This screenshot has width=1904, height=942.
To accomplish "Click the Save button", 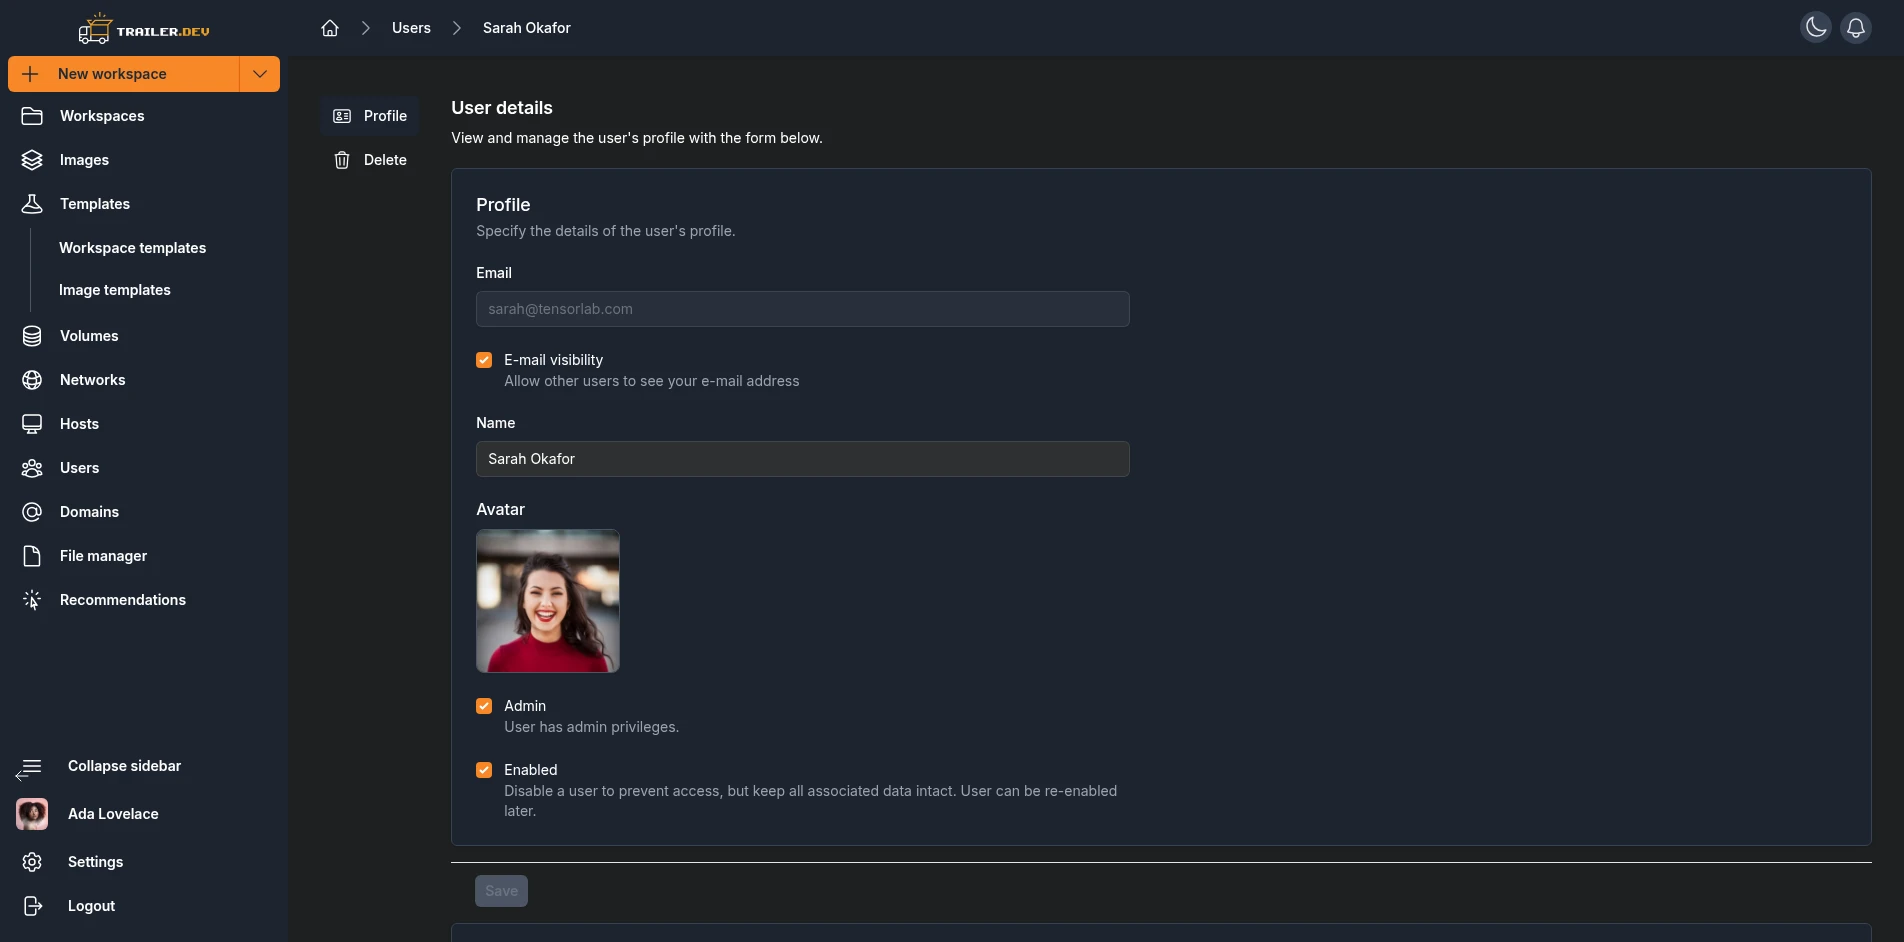I will (501, 891).
